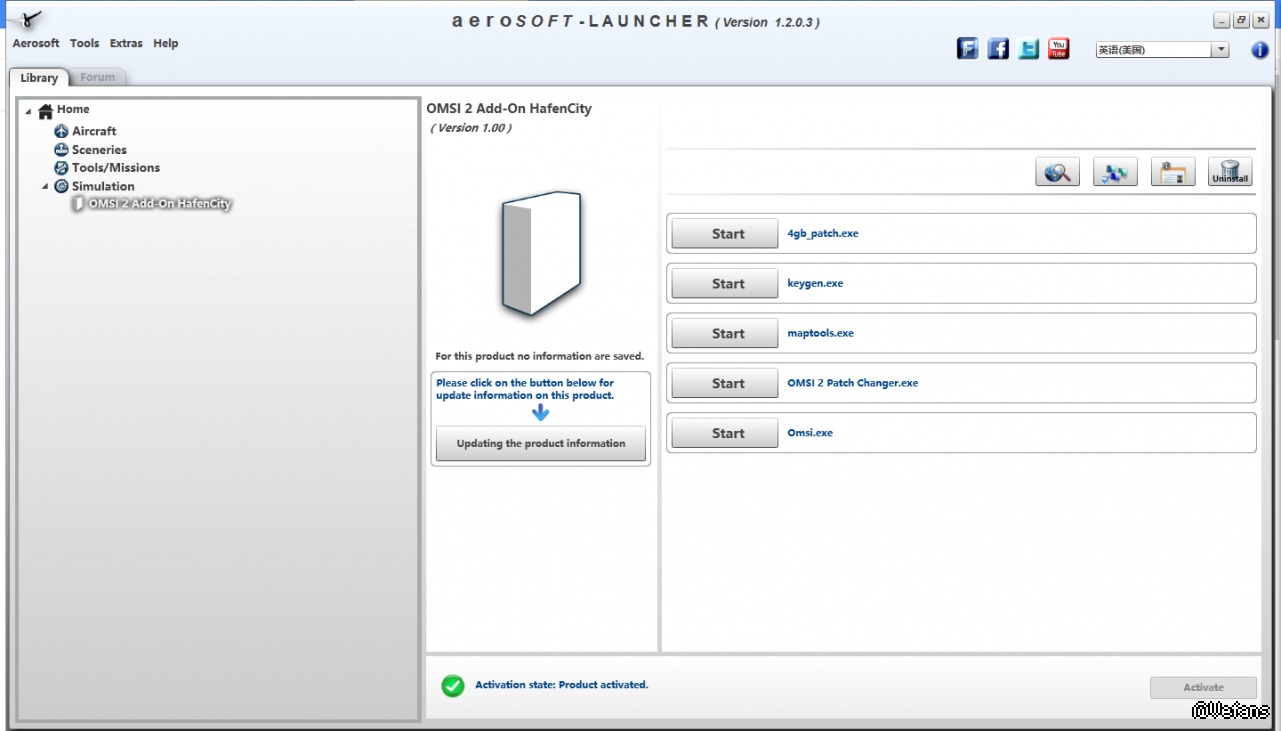Click the globe with magnifier search button
1281x731 pixels.
click(x=1058, y=172)
